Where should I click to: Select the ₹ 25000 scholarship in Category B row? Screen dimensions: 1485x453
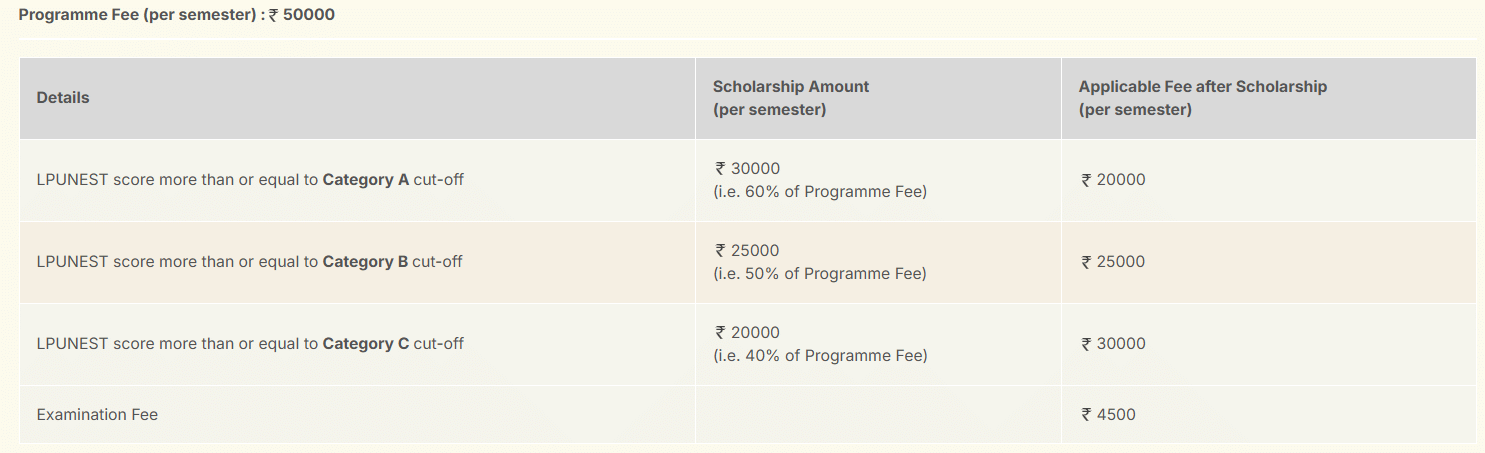click(747, 251)
